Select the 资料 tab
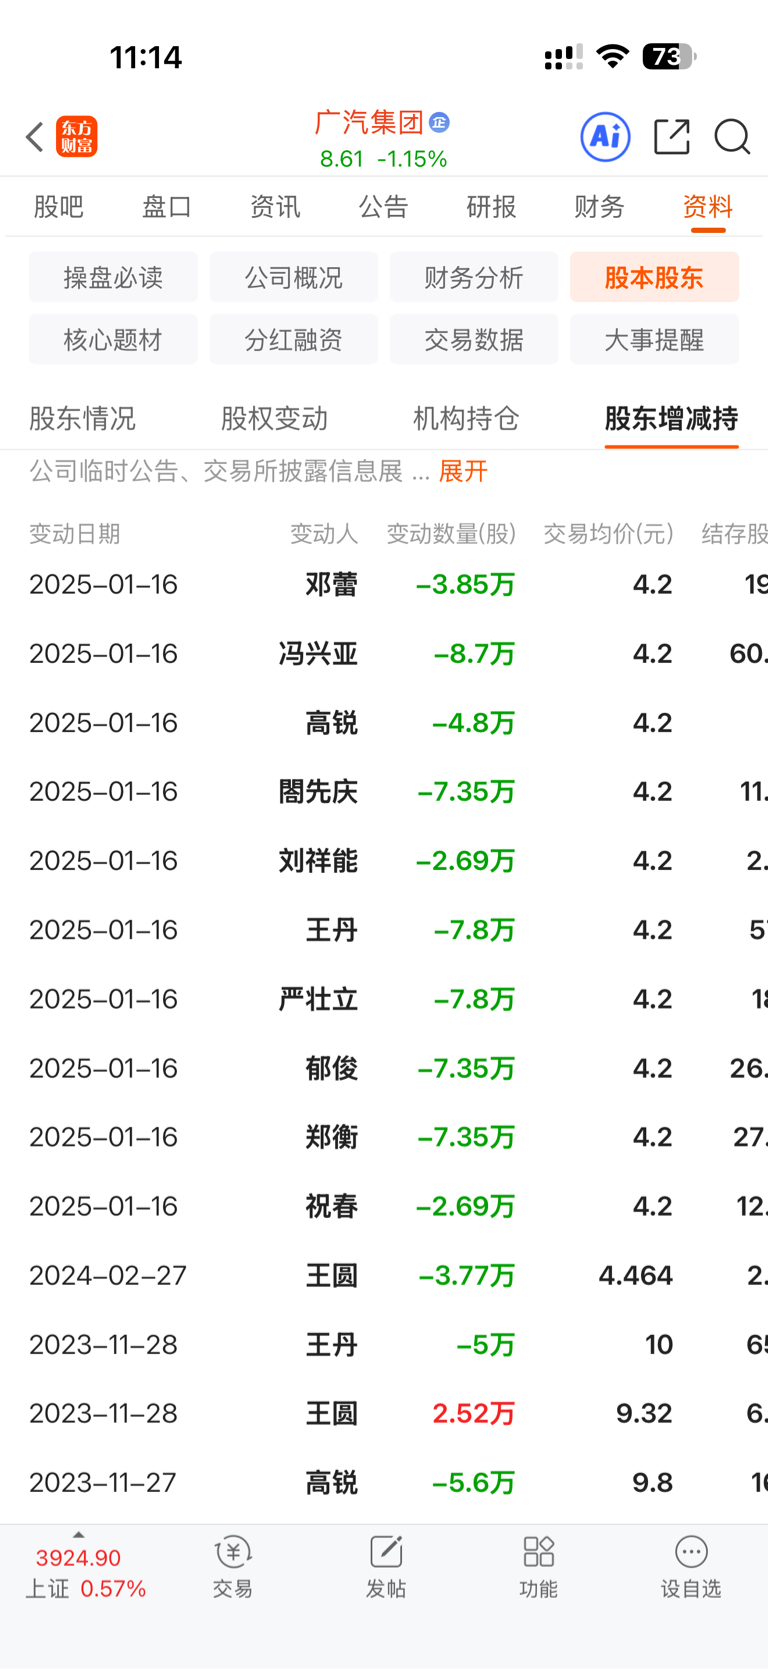Screen dimensions: 768x1669 coord(708,207)
